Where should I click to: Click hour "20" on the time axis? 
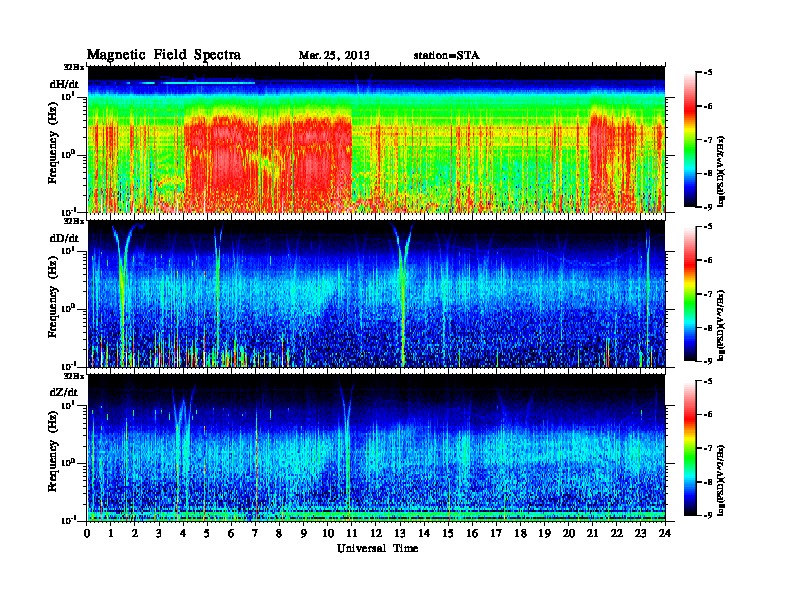[x=568, y=533]
